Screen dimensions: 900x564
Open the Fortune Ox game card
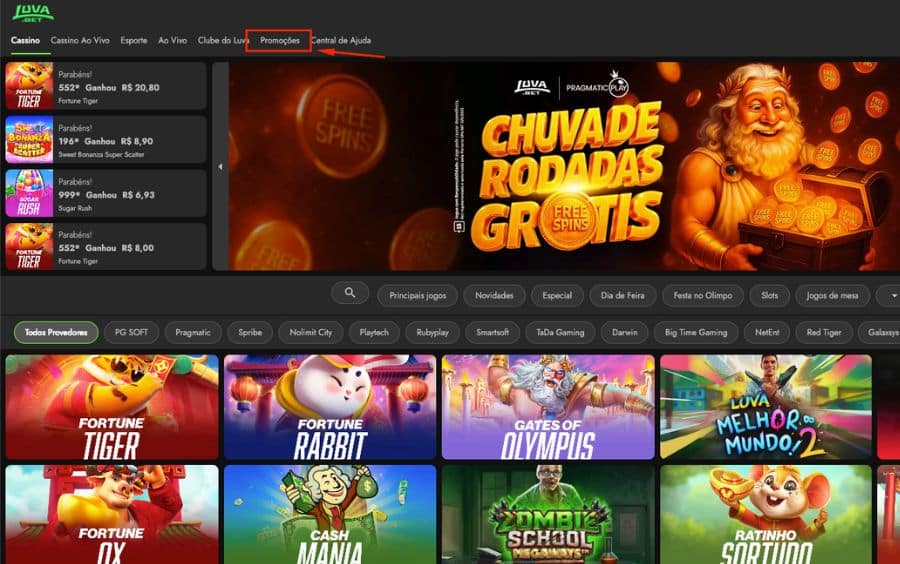point(112,515)
